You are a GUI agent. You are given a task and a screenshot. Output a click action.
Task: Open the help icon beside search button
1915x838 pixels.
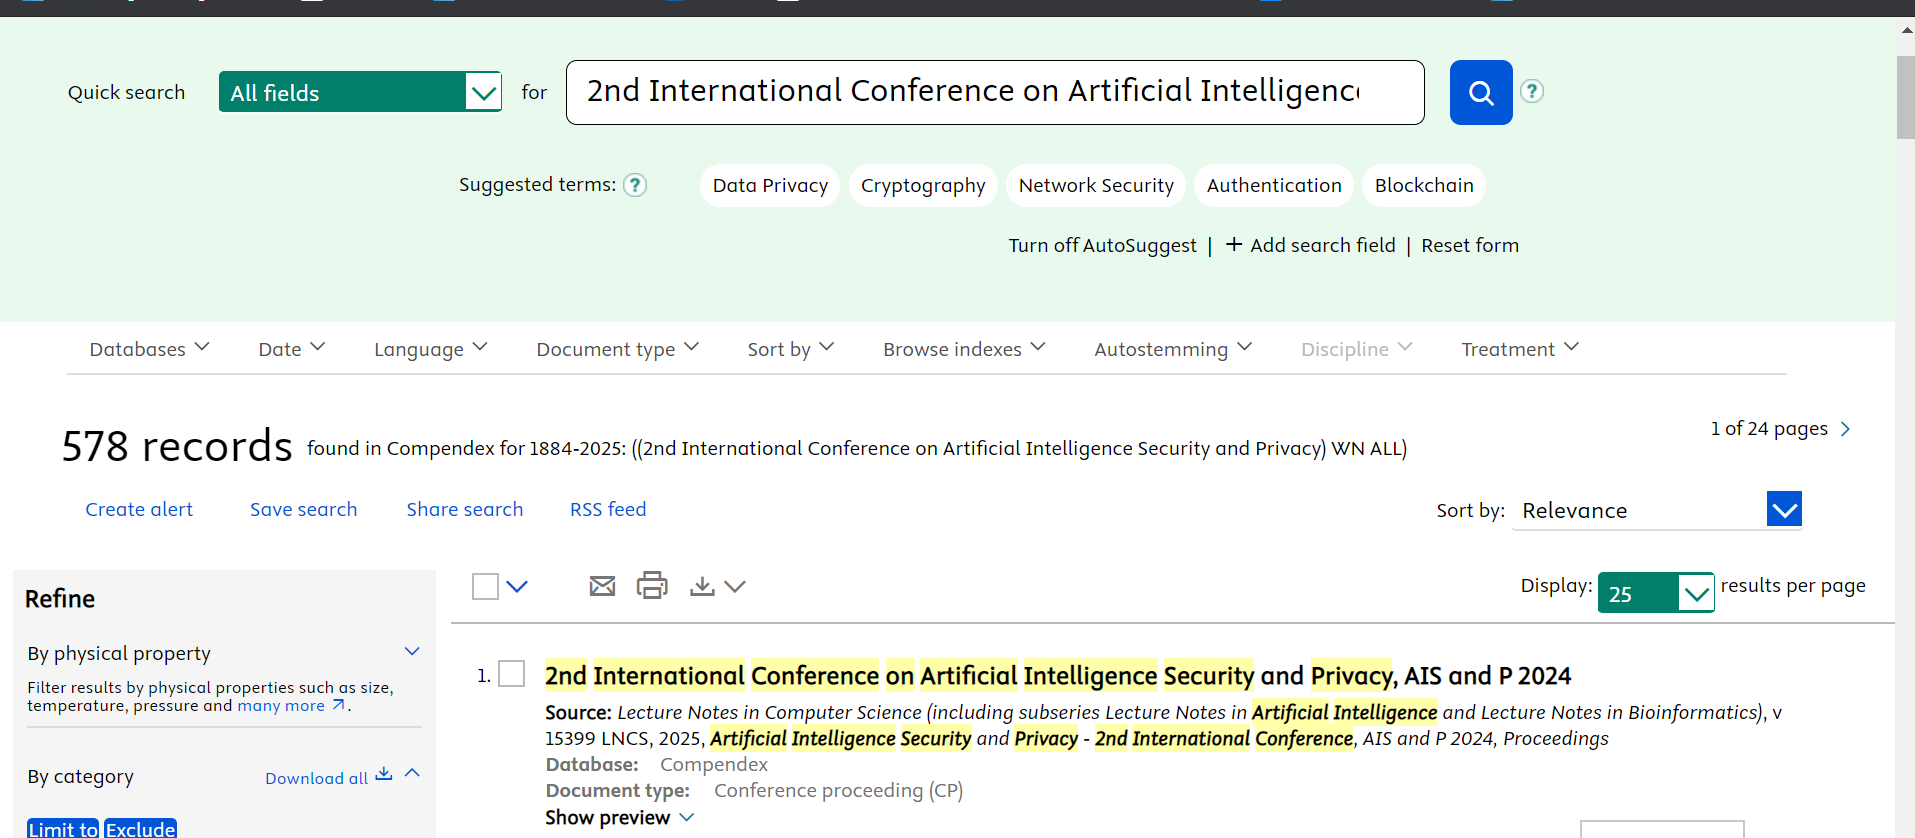(1531, 92)
